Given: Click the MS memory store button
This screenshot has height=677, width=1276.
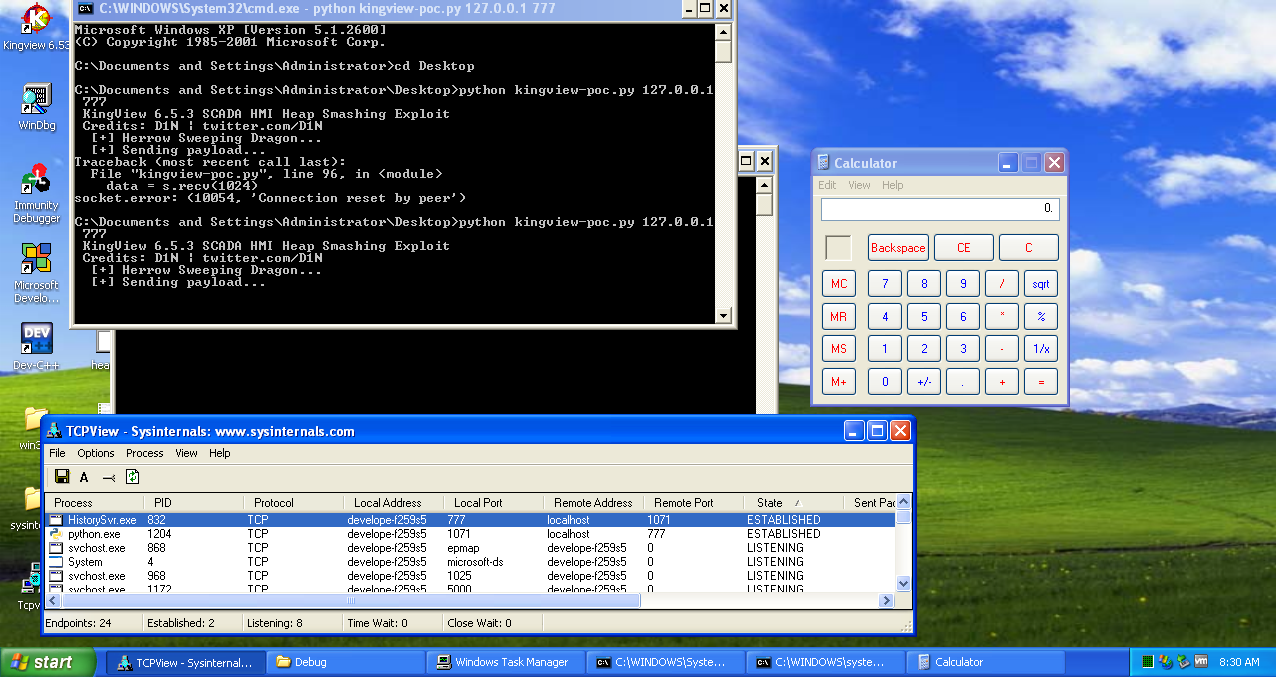Looking at the screenshot, I should coord(839,349).
